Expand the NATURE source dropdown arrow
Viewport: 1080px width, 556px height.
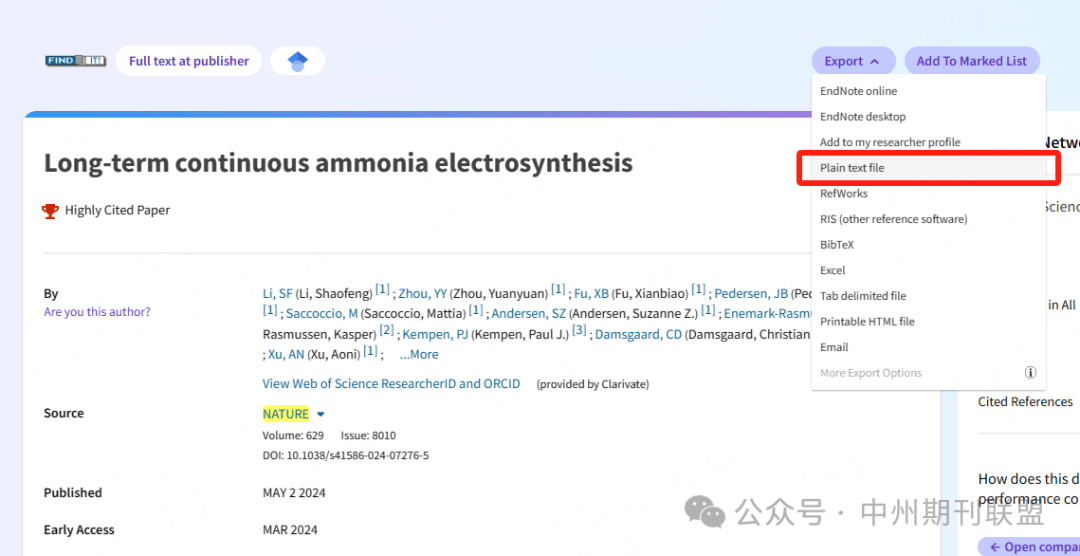321,414
